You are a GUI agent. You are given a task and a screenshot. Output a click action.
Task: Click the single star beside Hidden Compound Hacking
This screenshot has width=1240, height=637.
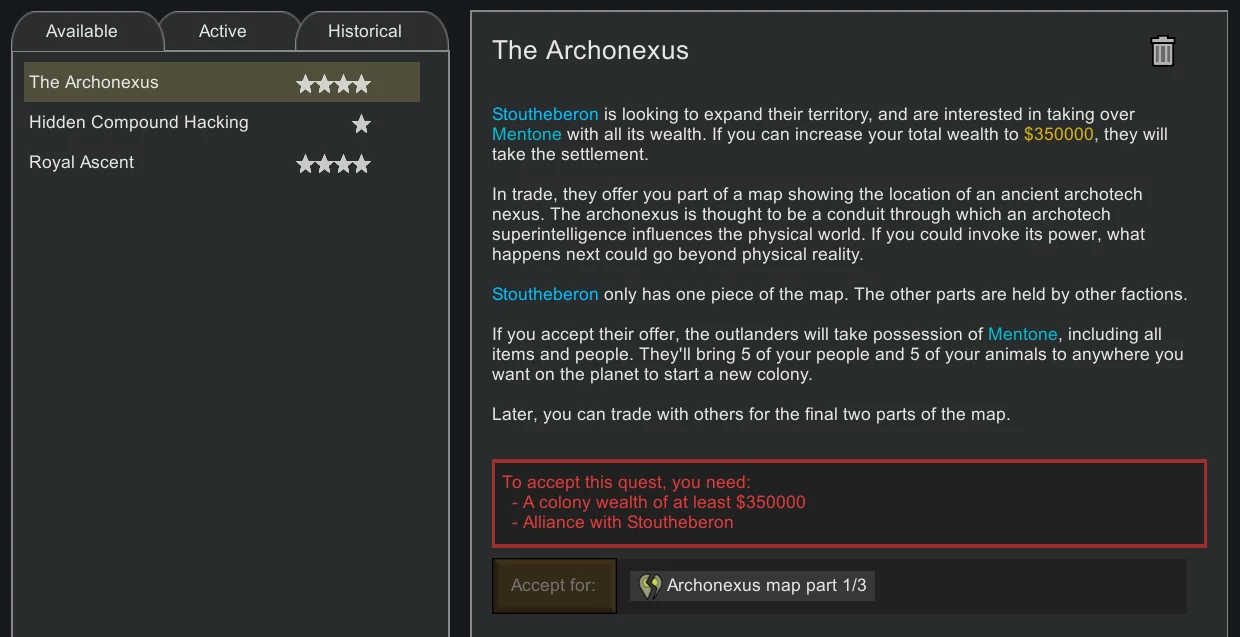[x=361, y=124]
